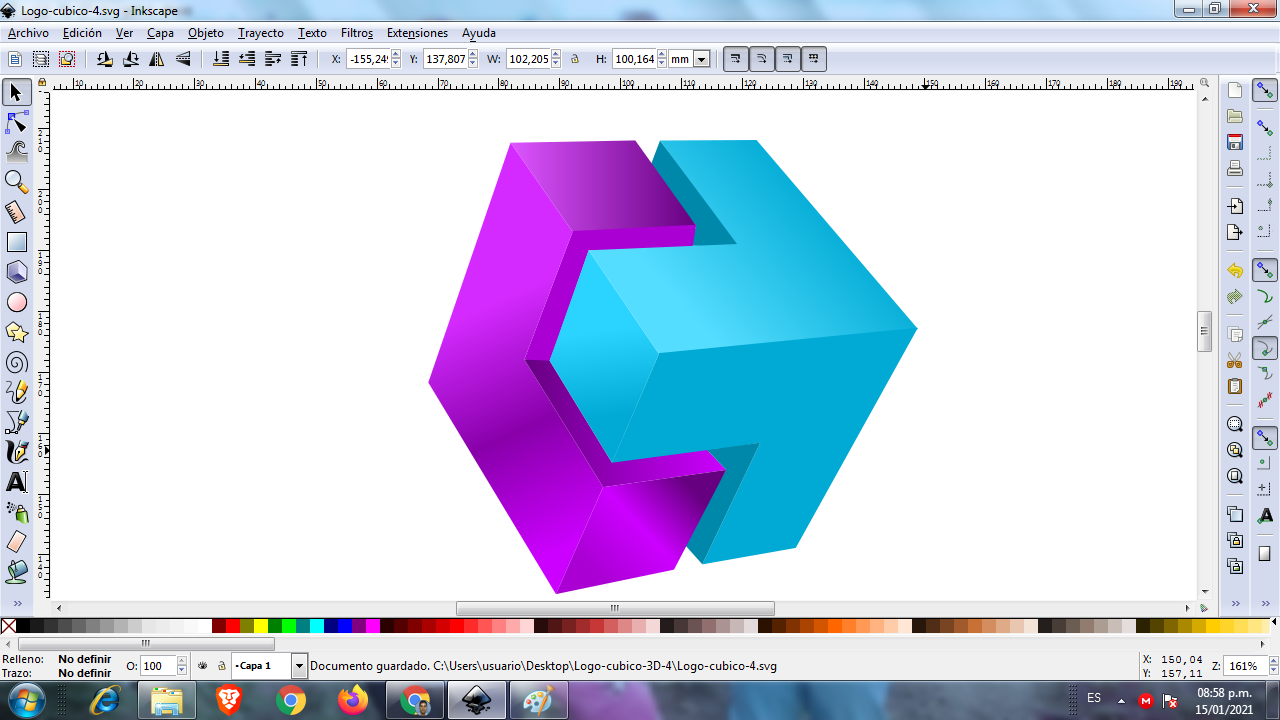Open the Filtros menu
Image resolution: width=1280 pixels, height=720 pixels.
[357, 33]
